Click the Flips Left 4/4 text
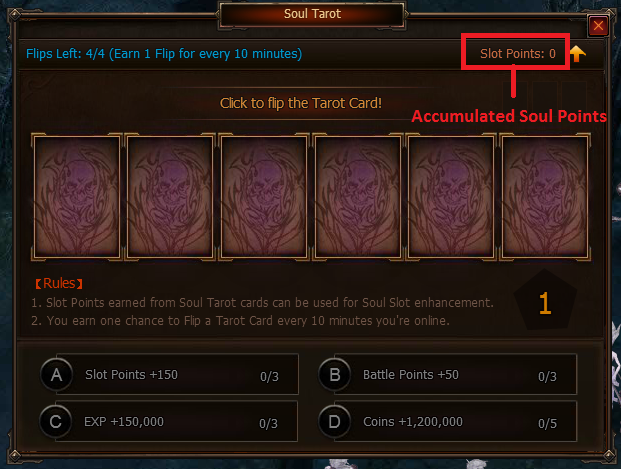This screenshot has width=621, height=469. click(164, 53)
